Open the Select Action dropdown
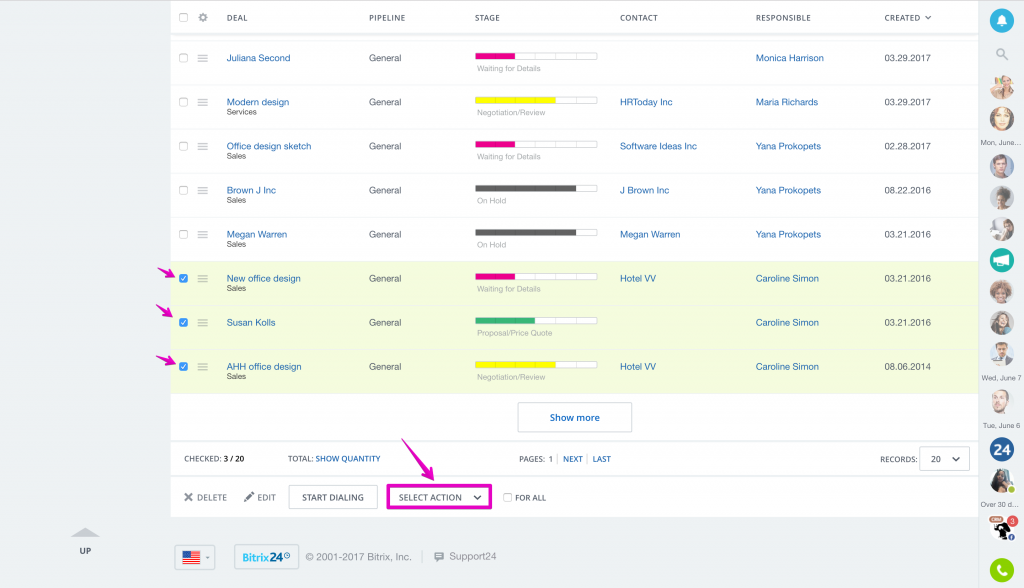 (439, 497)
